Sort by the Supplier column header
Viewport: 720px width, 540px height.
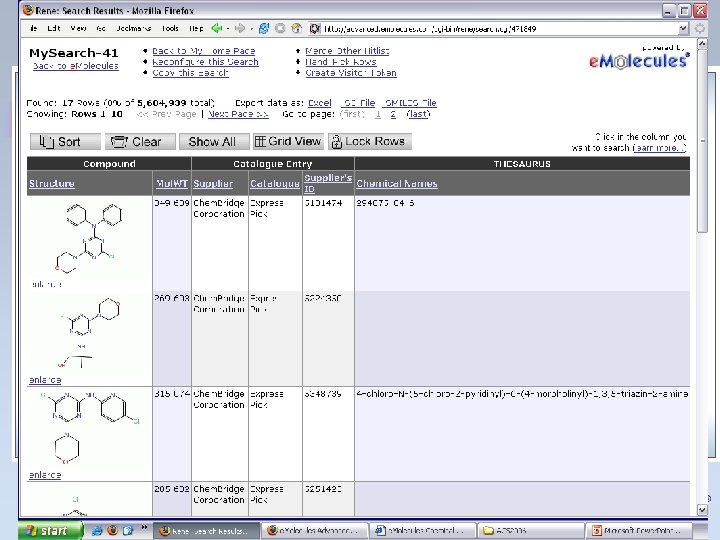[x=213, y=184]
